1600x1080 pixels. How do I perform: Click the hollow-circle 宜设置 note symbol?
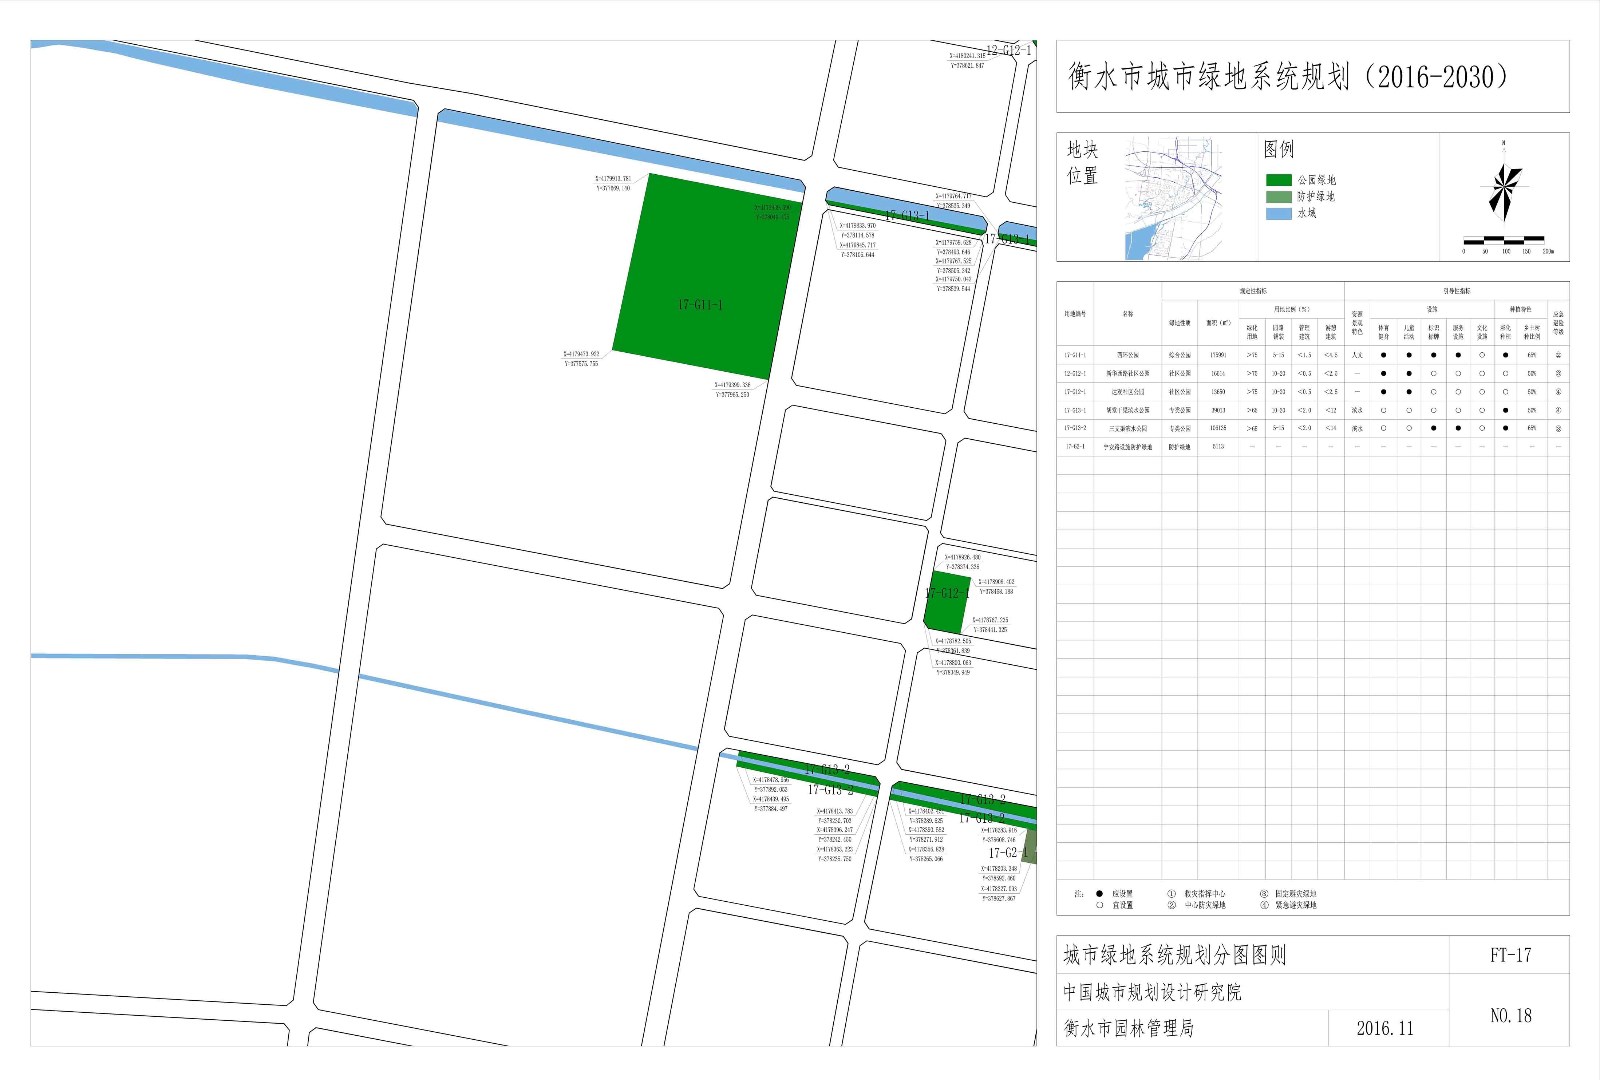click(x=1099, y=905)
